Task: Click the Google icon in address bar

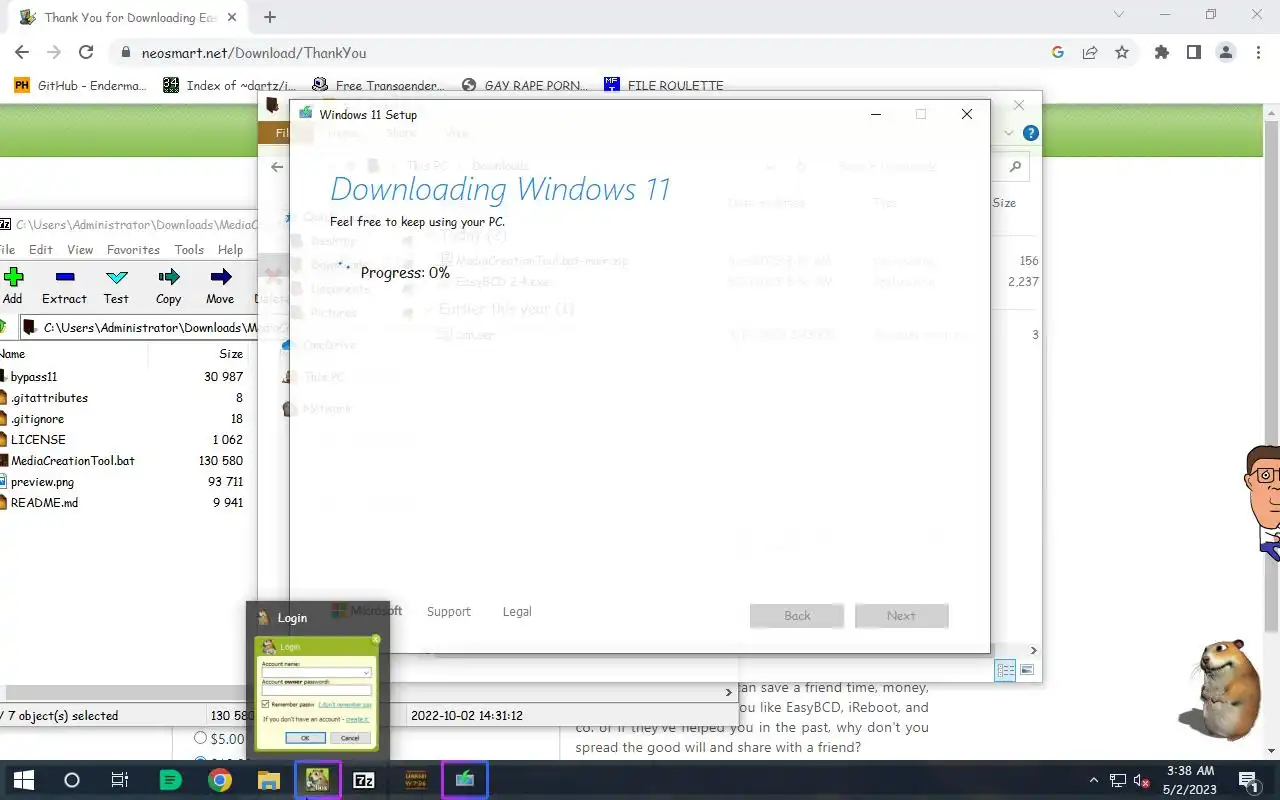Action: tap(1058, 53)
